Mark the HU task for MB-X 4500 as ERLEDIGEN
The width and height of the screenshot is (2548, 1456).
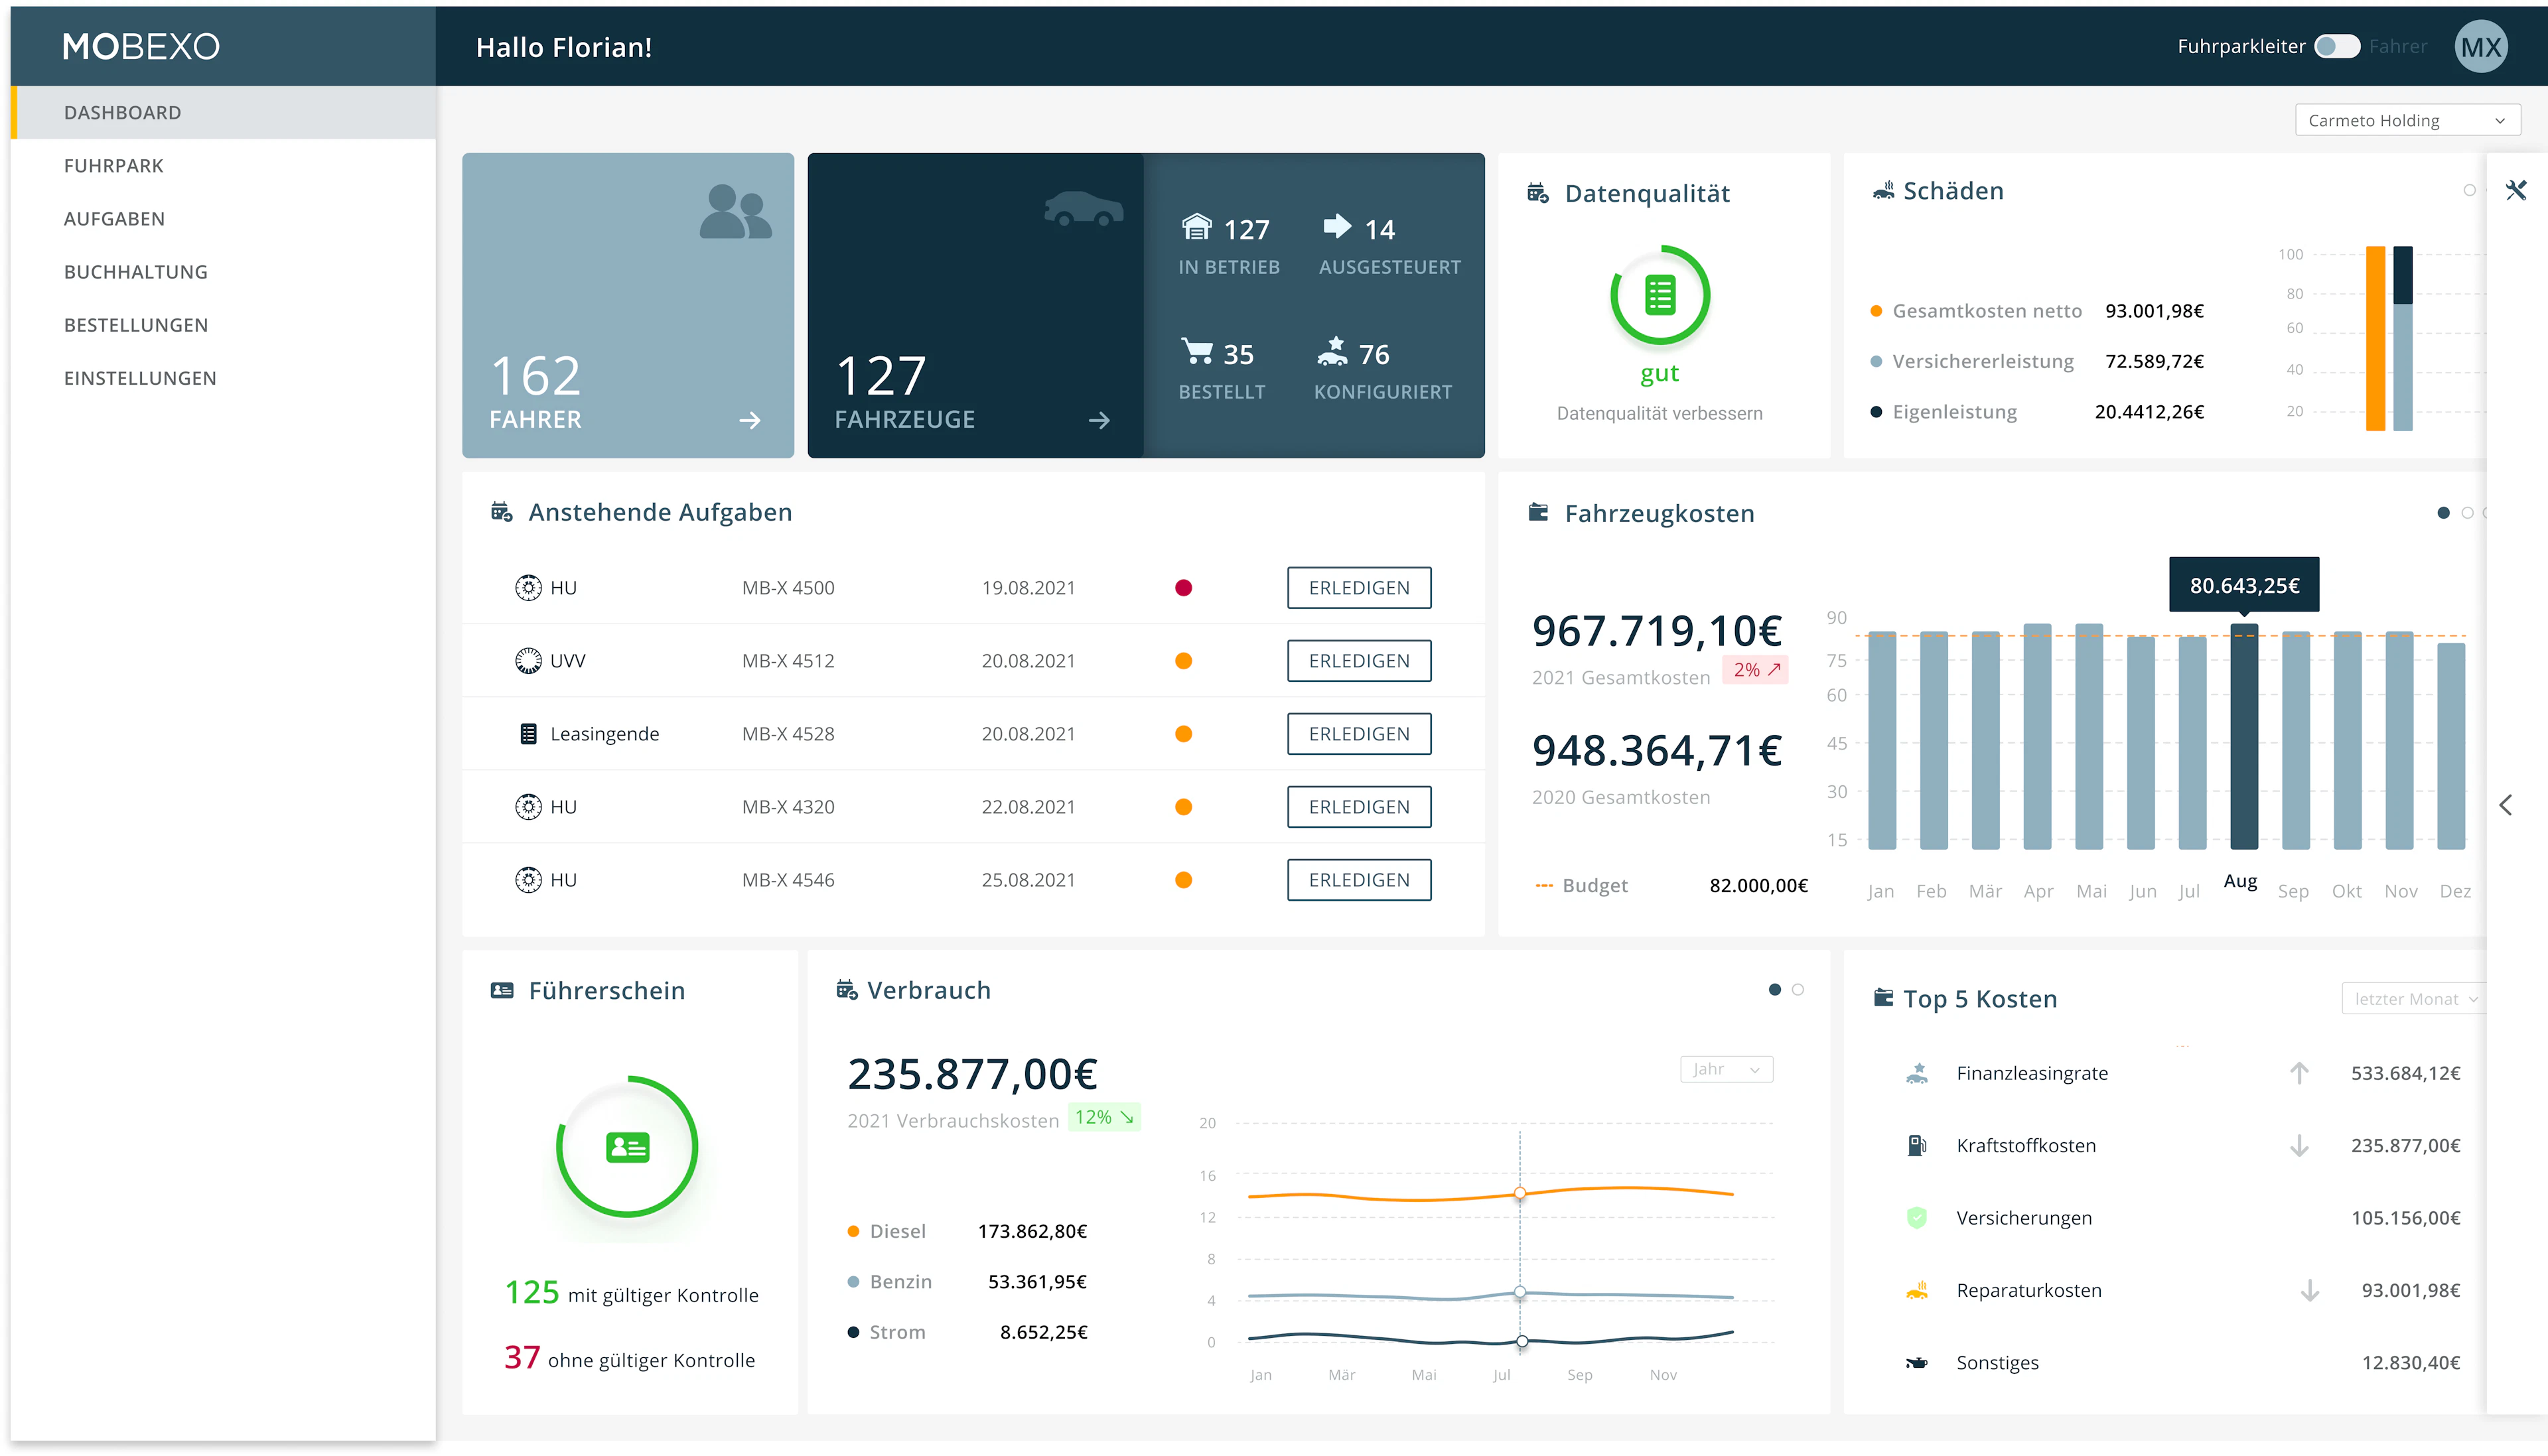coord(1358,588)
